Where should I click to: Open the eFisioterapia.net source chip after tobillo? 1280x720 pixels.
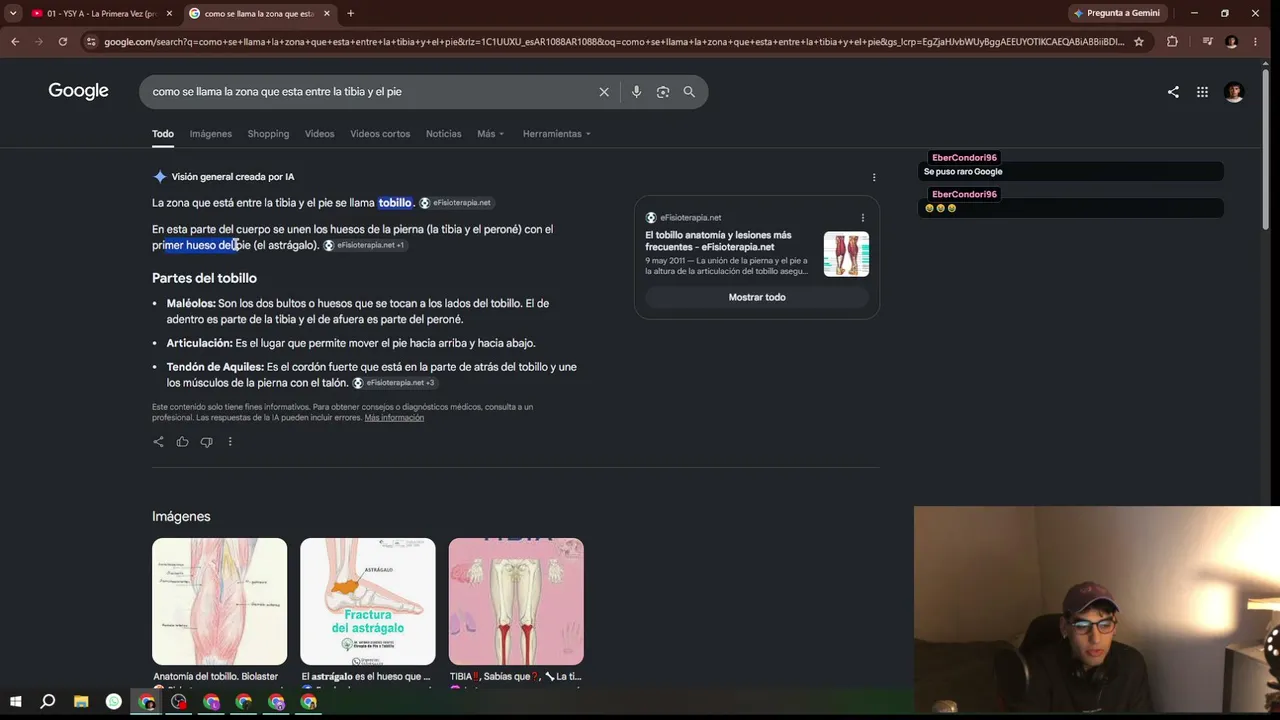(x=456, y=203)
